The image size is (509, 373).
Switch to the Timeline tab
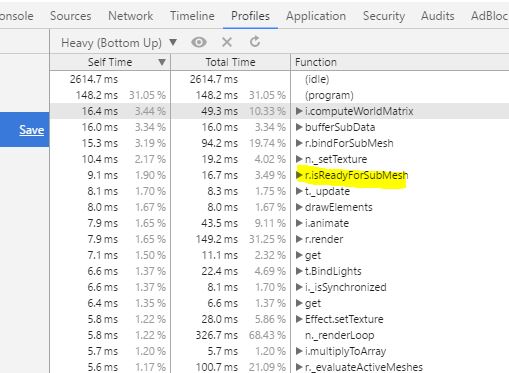[192, 16]
